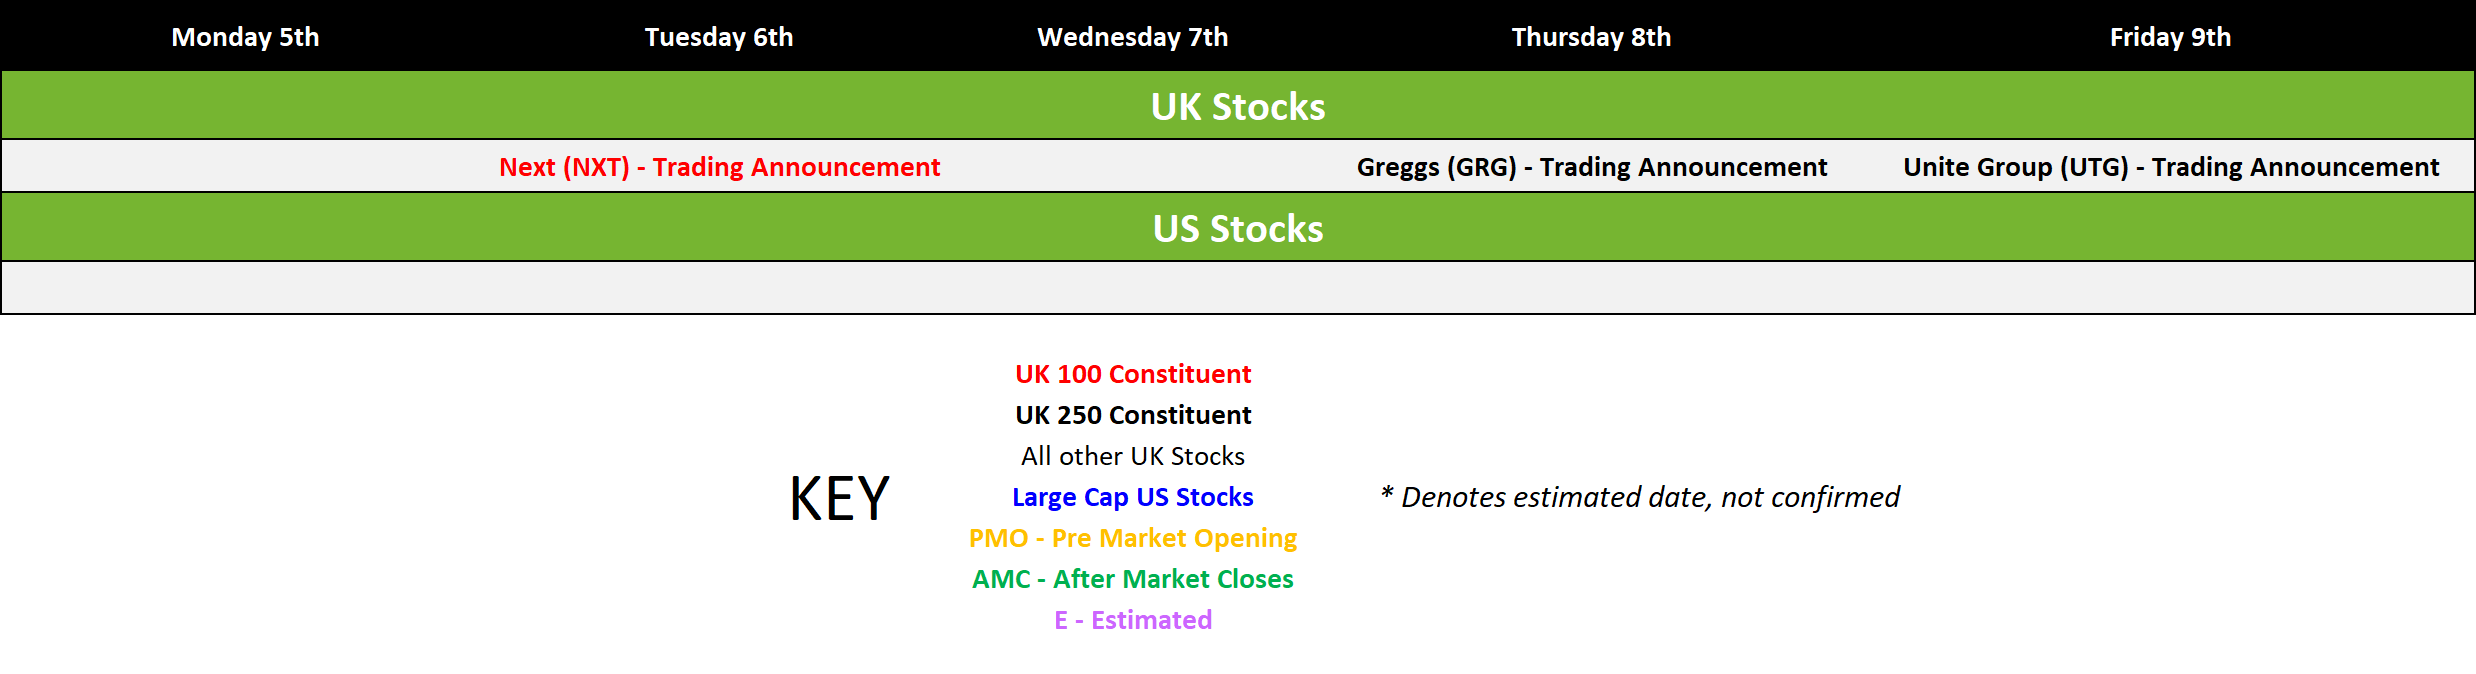2476x674 pixels.
Task: Select the Tuesday 6th column header
Action: click(x=718, y=37)
